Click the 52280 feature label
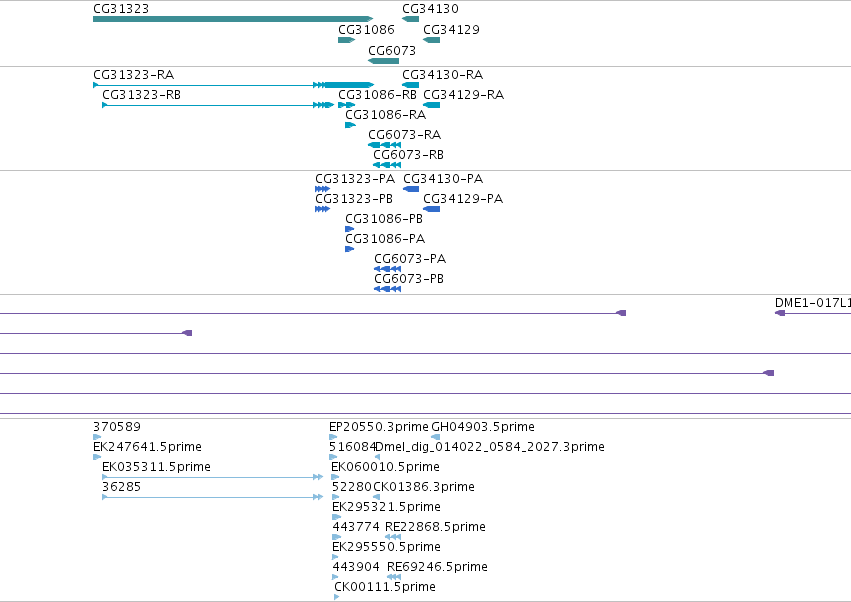 click(352, 487)
